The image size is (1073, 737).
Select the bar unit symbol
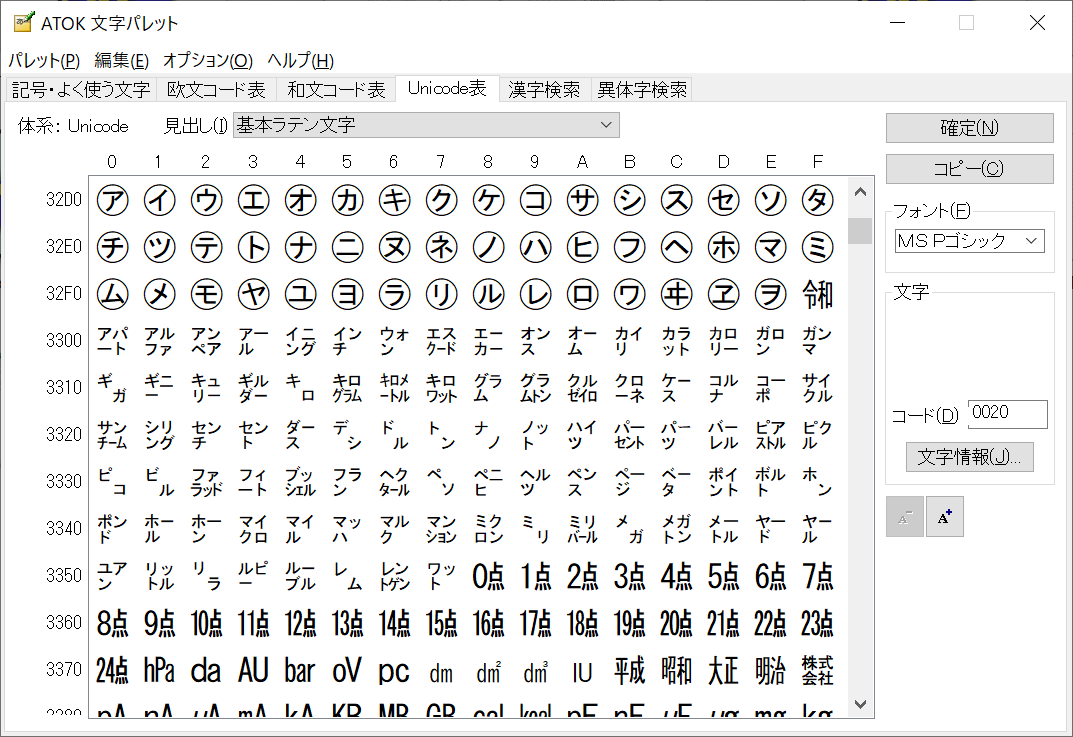[300, 670]
